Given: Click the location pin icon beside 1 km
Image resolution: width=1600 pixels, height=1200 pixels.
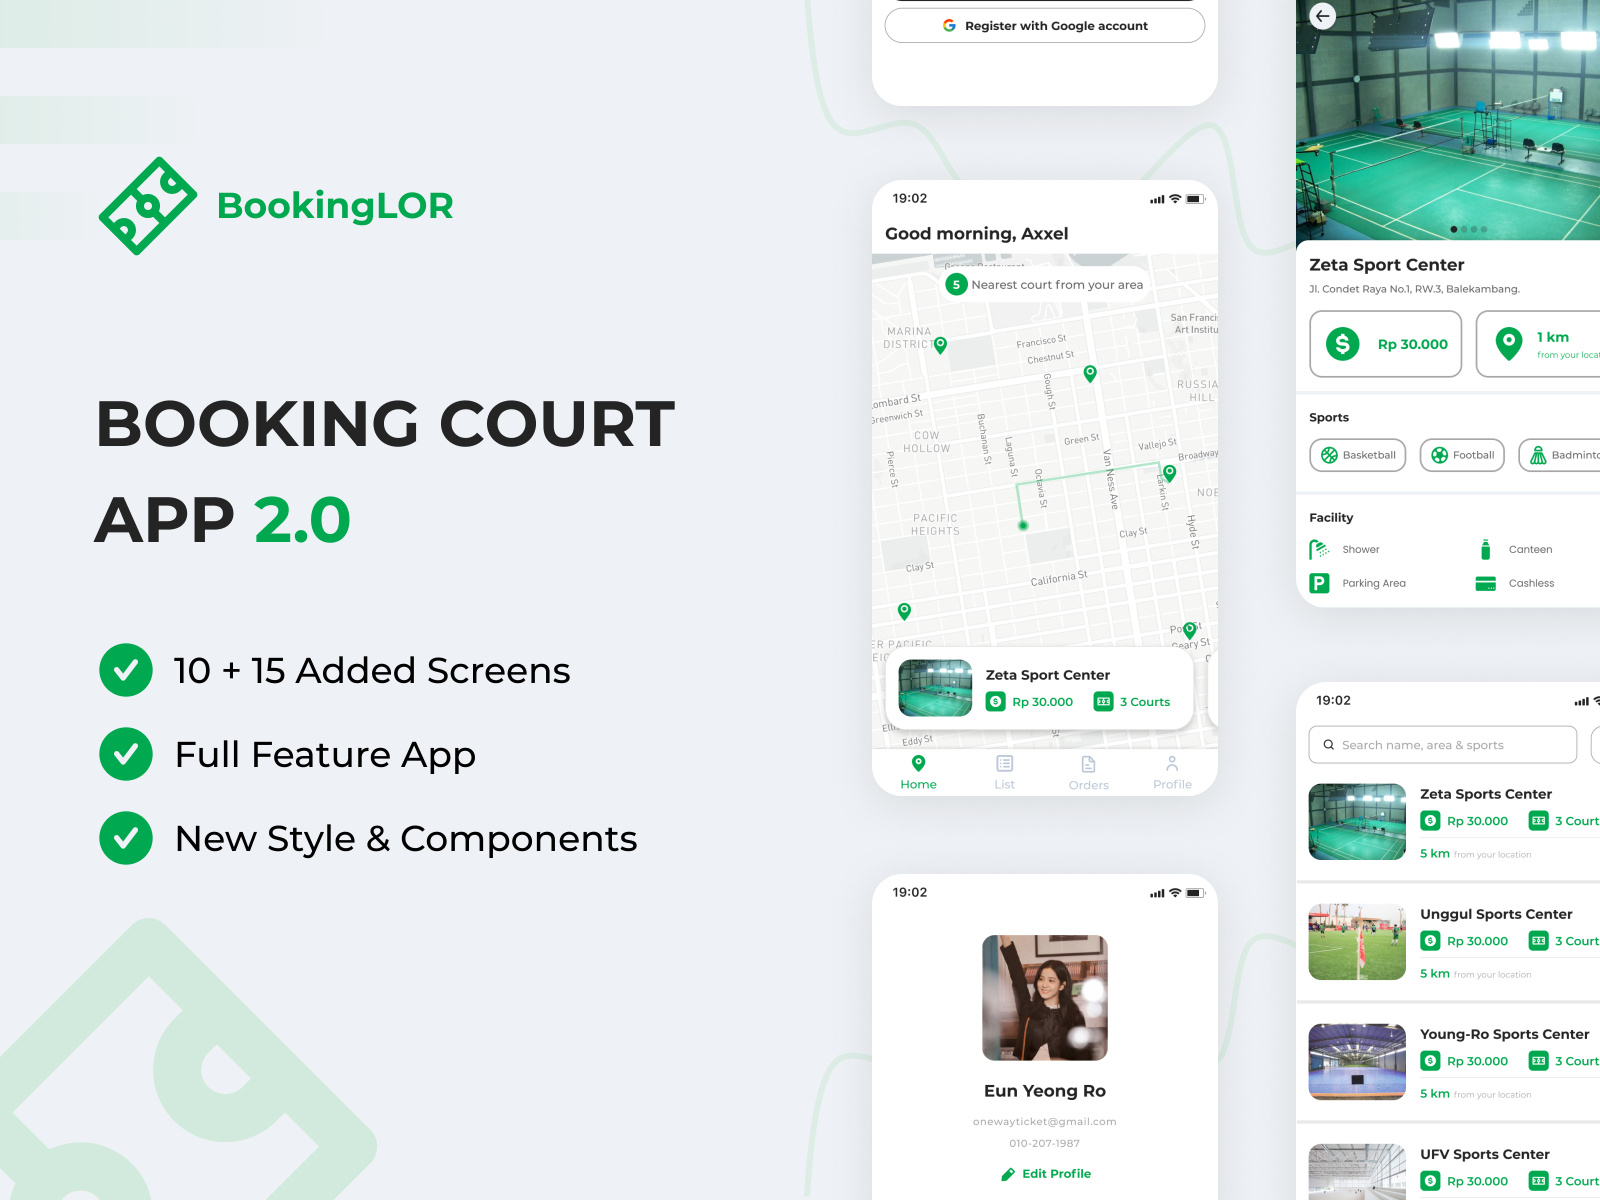Looking at the screenshot, I should point(1508,344).
